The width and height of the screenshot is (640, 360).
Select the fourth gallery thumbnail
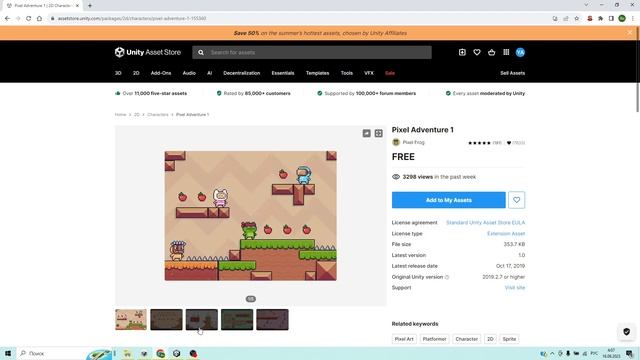pyautogui.click(x=237, y=320)
